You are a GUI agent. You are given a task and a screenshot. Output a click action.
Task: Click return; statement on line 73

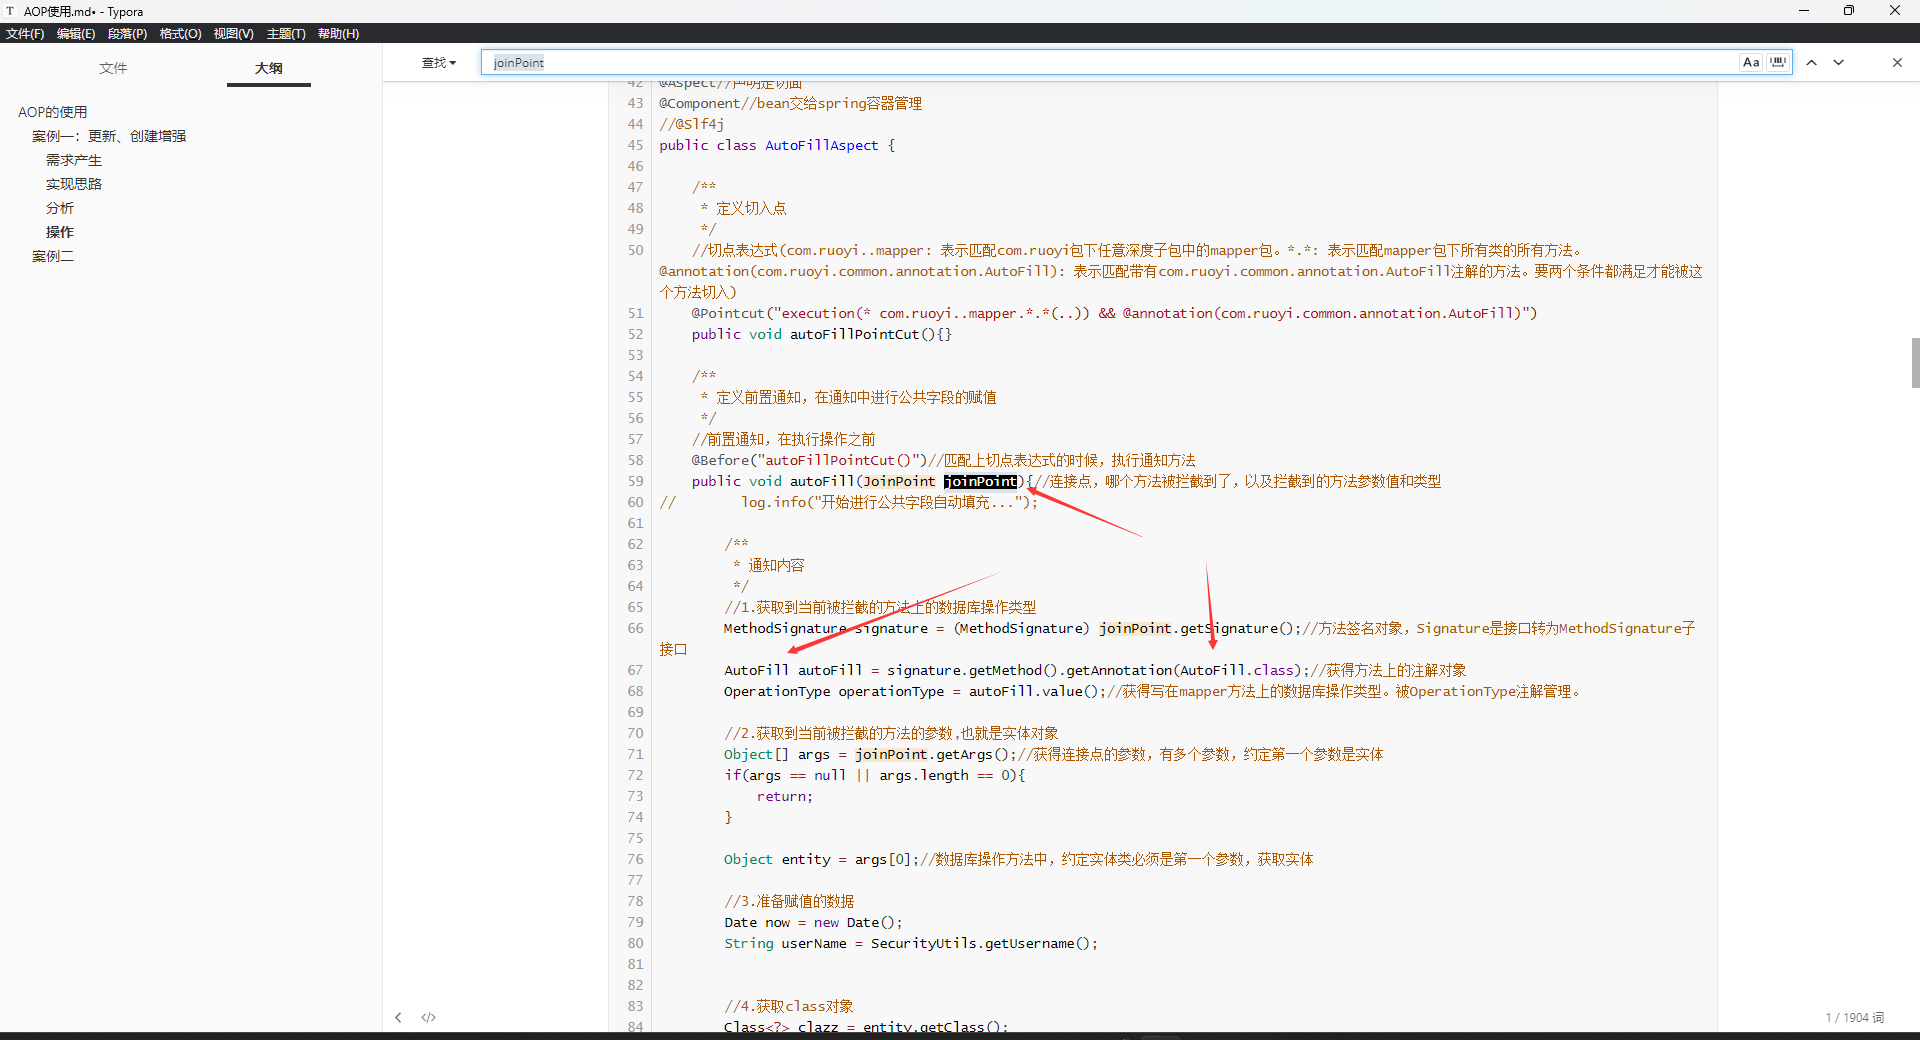(x=784, y=796)
